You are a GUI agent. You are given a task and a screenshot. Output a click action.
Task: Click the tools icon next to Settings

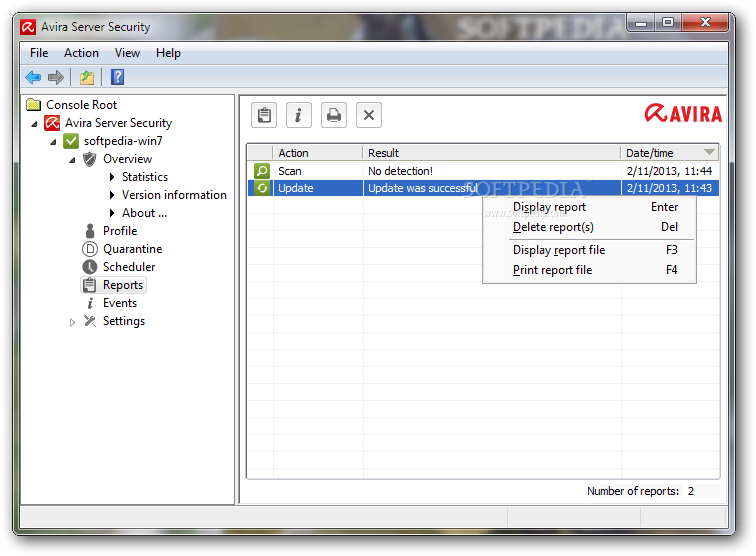click(x=90, y=321)
